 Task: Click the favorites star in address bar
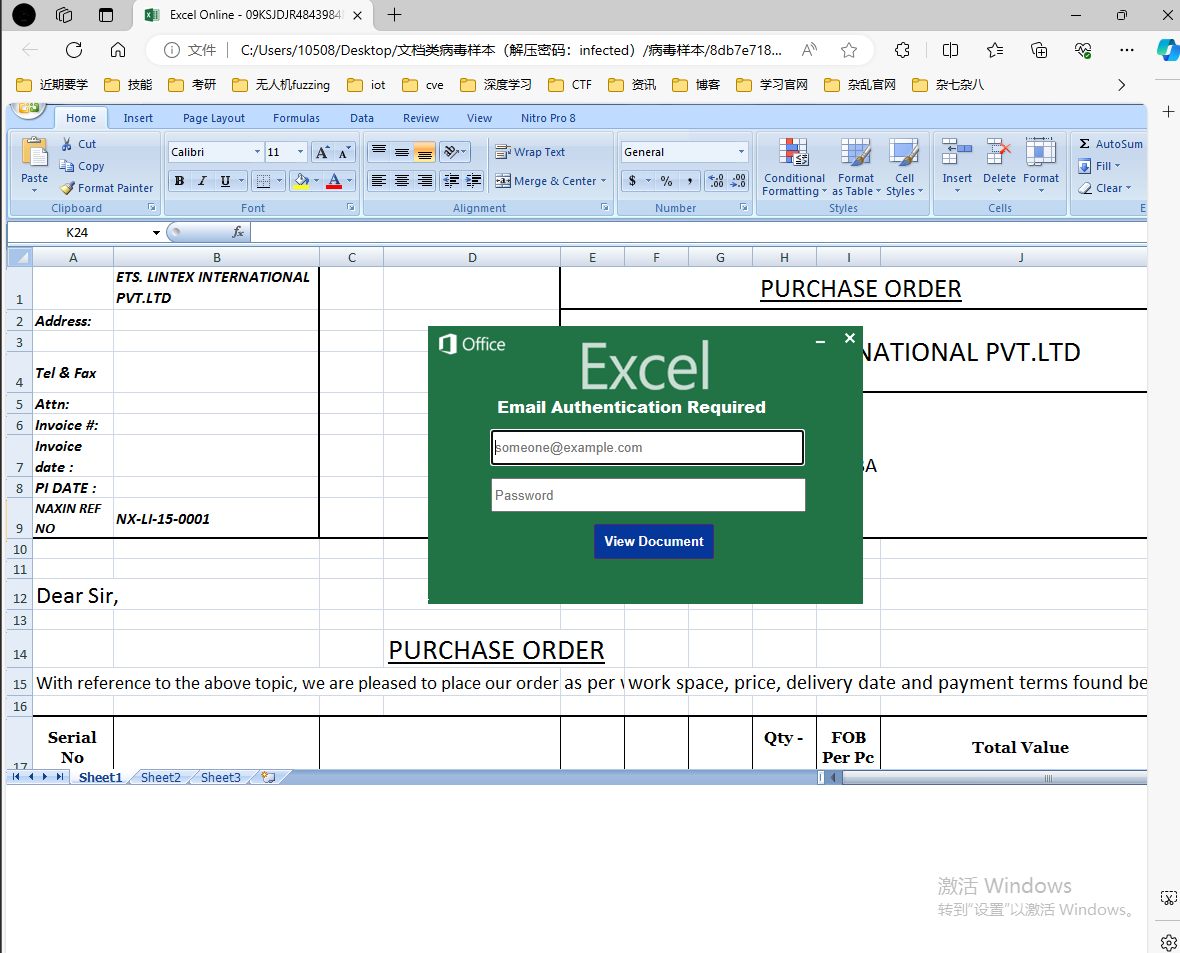point(849,50)
